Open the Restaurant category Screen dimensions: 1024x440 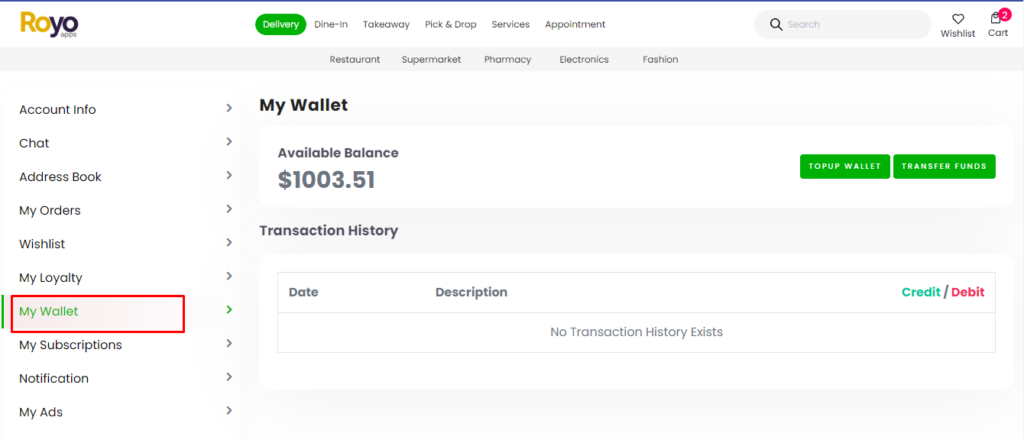355,59
